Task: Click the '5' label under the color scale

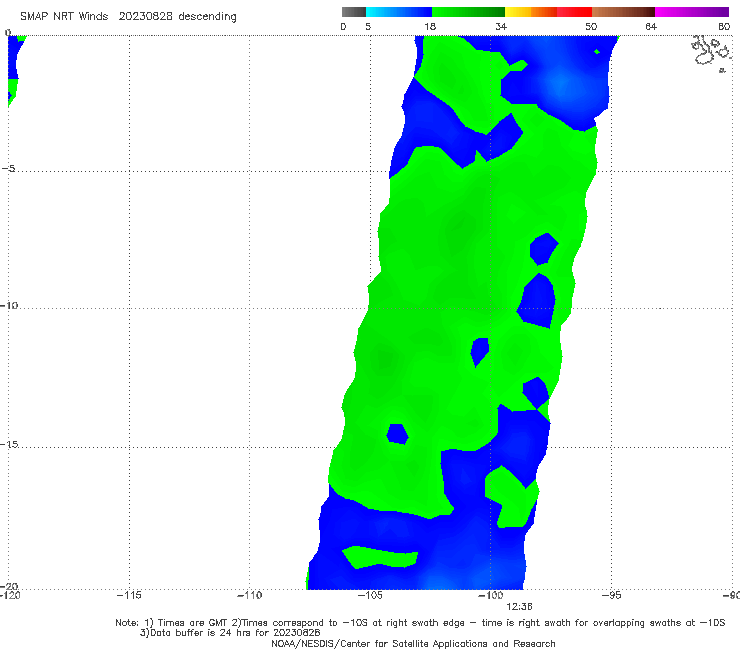Action: pyautogui.click(x=368, y=26)
